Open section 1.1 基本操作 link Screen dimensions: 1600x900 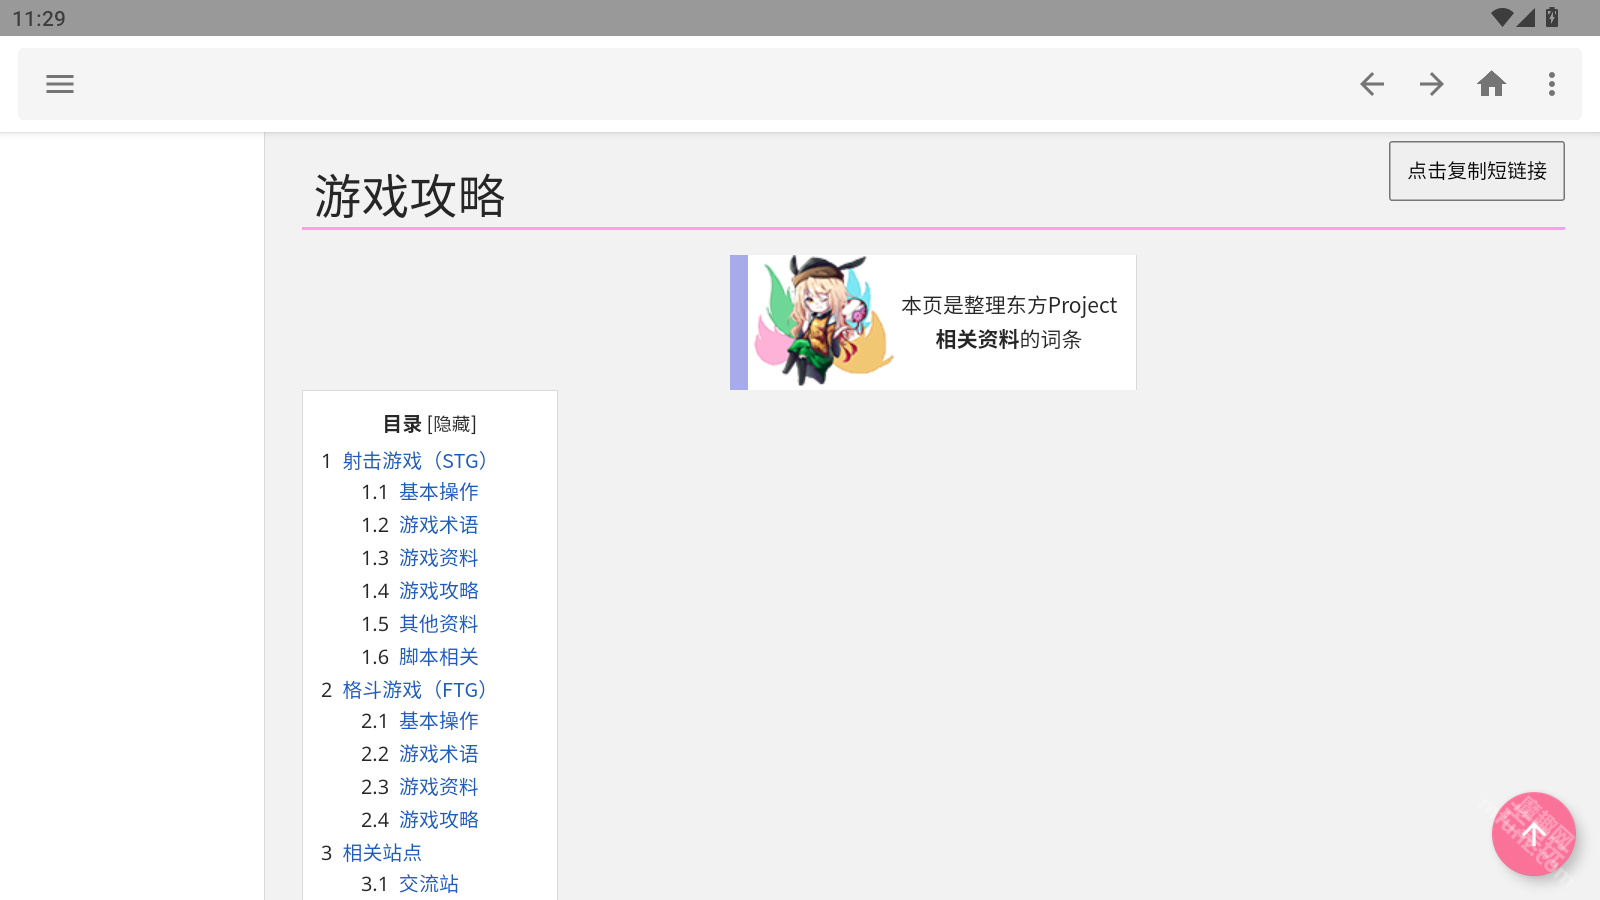click(438, 492)
